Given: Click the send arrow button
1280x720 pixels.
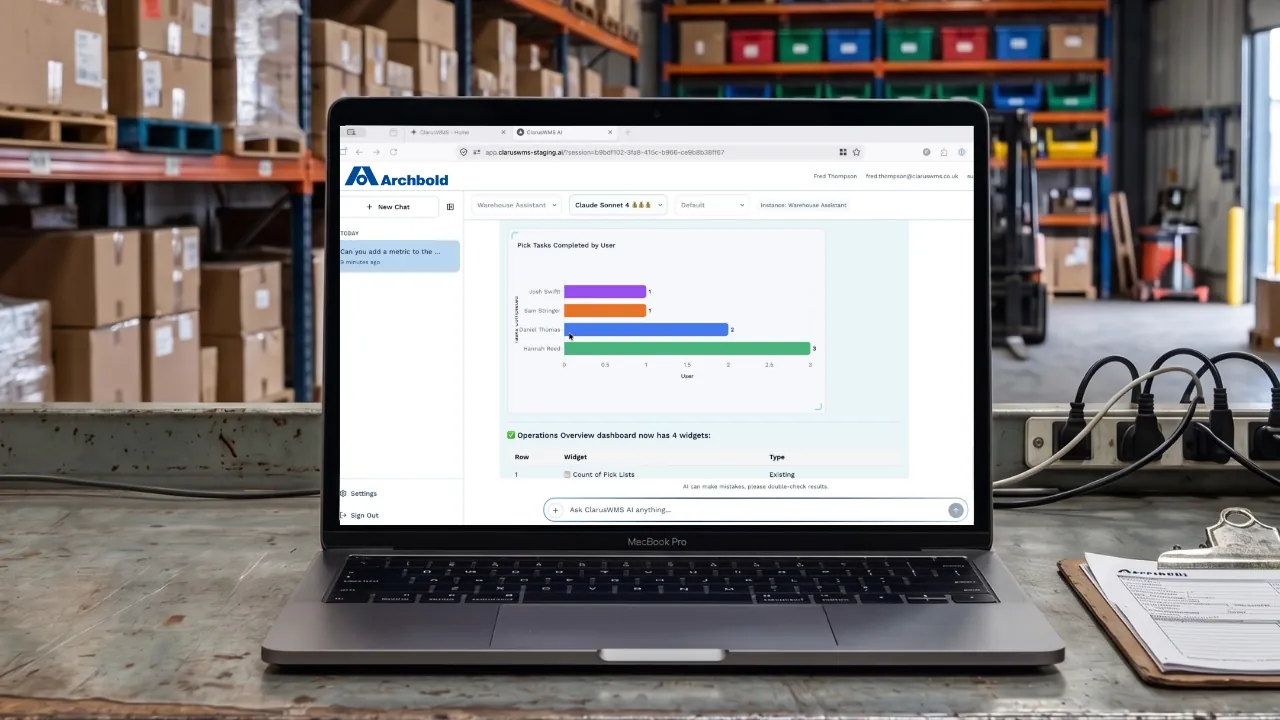Looking at the screenshot, I should (956, 510).
